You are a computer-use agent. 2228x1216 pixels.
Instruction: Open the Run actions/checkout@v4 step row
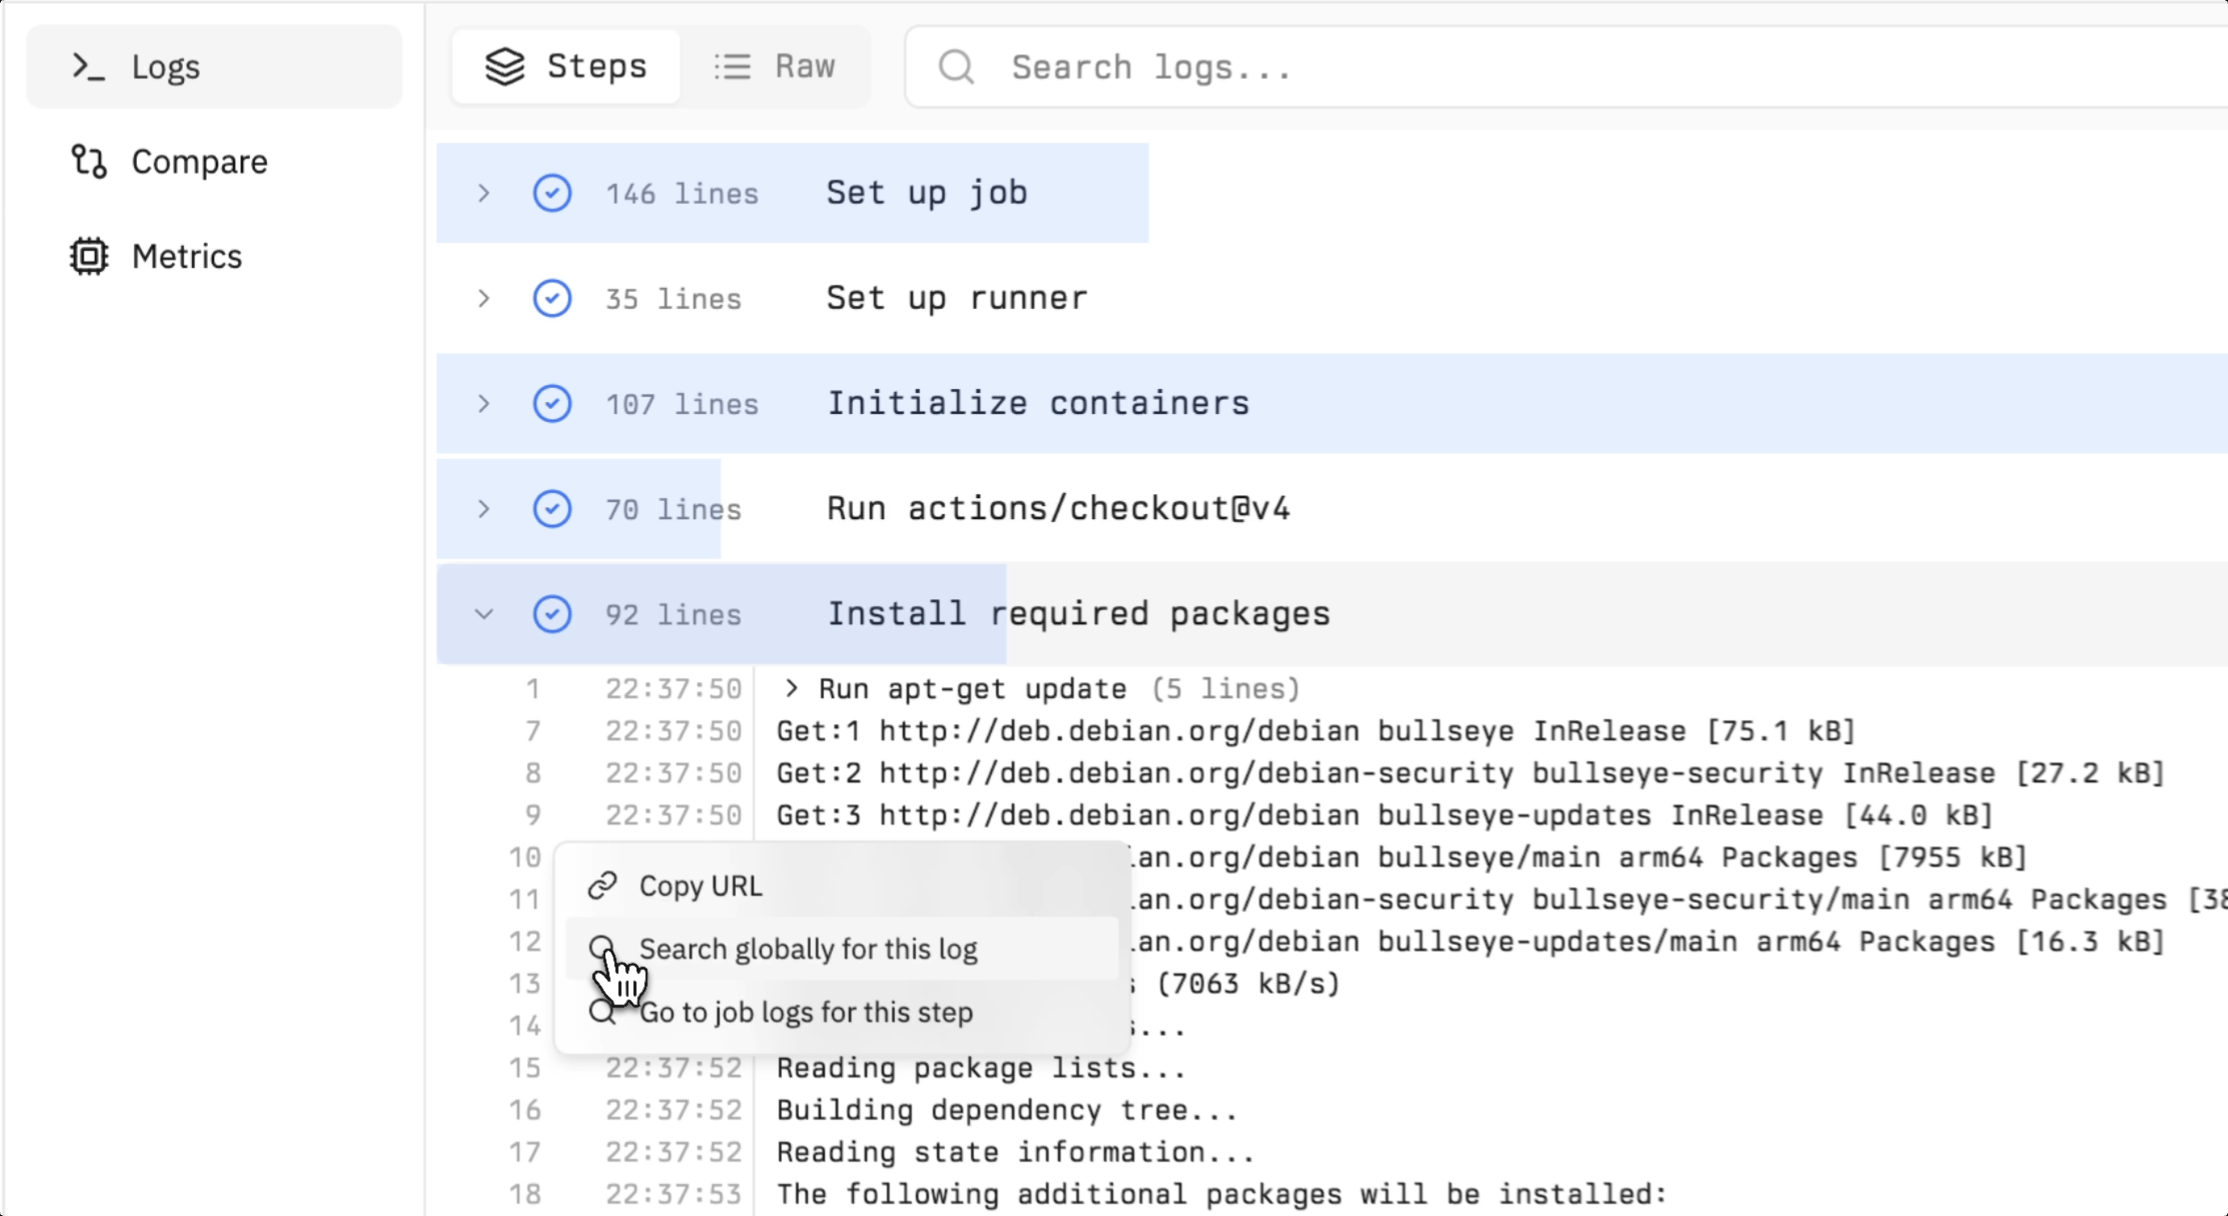pyautogui.click(x=1332, y=509)
